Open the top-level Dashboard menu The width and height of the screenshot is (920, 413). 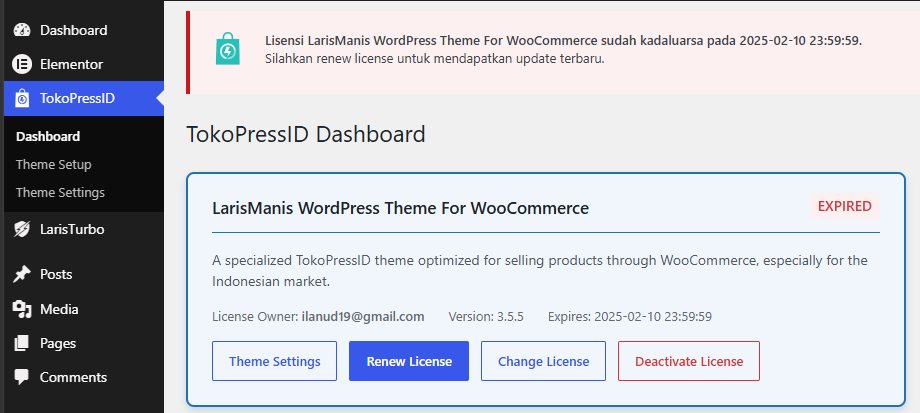tap(84, 30)
